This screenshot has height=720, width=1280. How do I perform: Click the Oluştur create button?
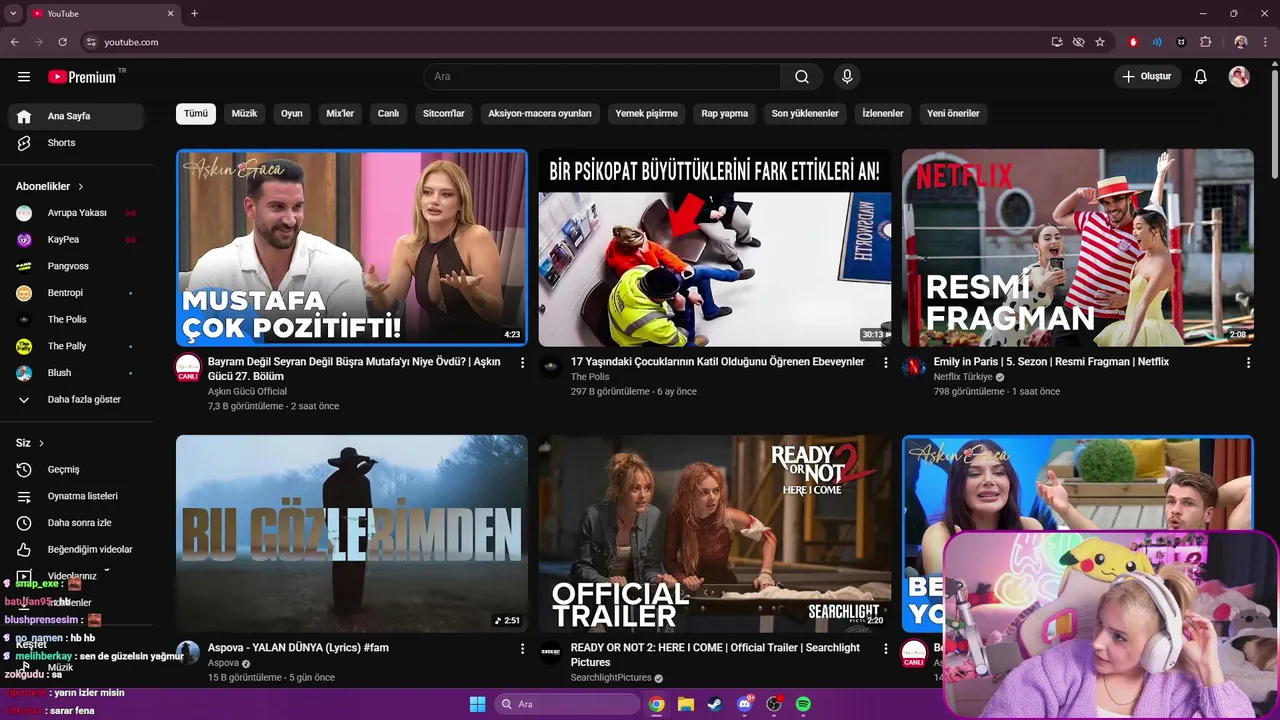coord(1147,77)
